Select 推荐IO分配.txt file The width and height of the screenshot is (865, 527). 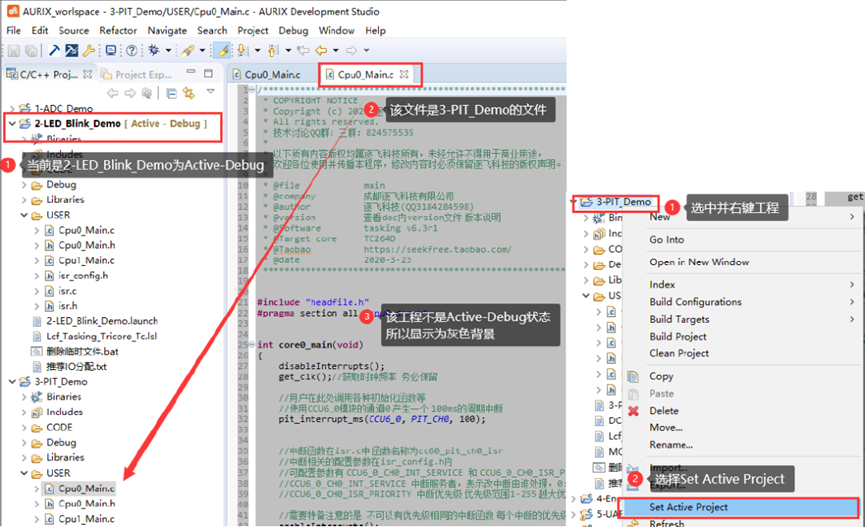[x=76, y=366]
